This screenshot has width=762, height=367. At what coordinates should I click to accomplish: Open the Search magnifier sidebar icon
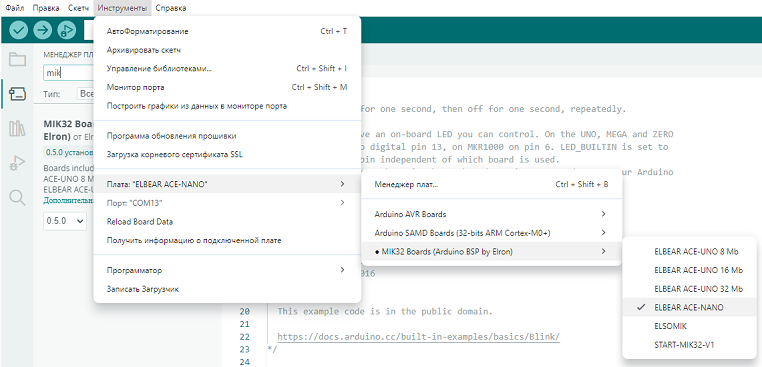tap(17, 198)
